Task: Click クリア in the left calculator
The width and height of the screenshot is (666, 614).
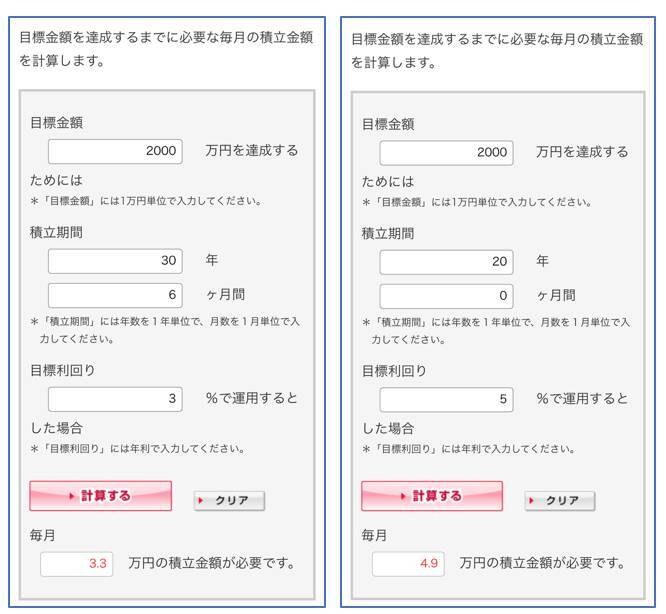Action: tap(229, 501)
